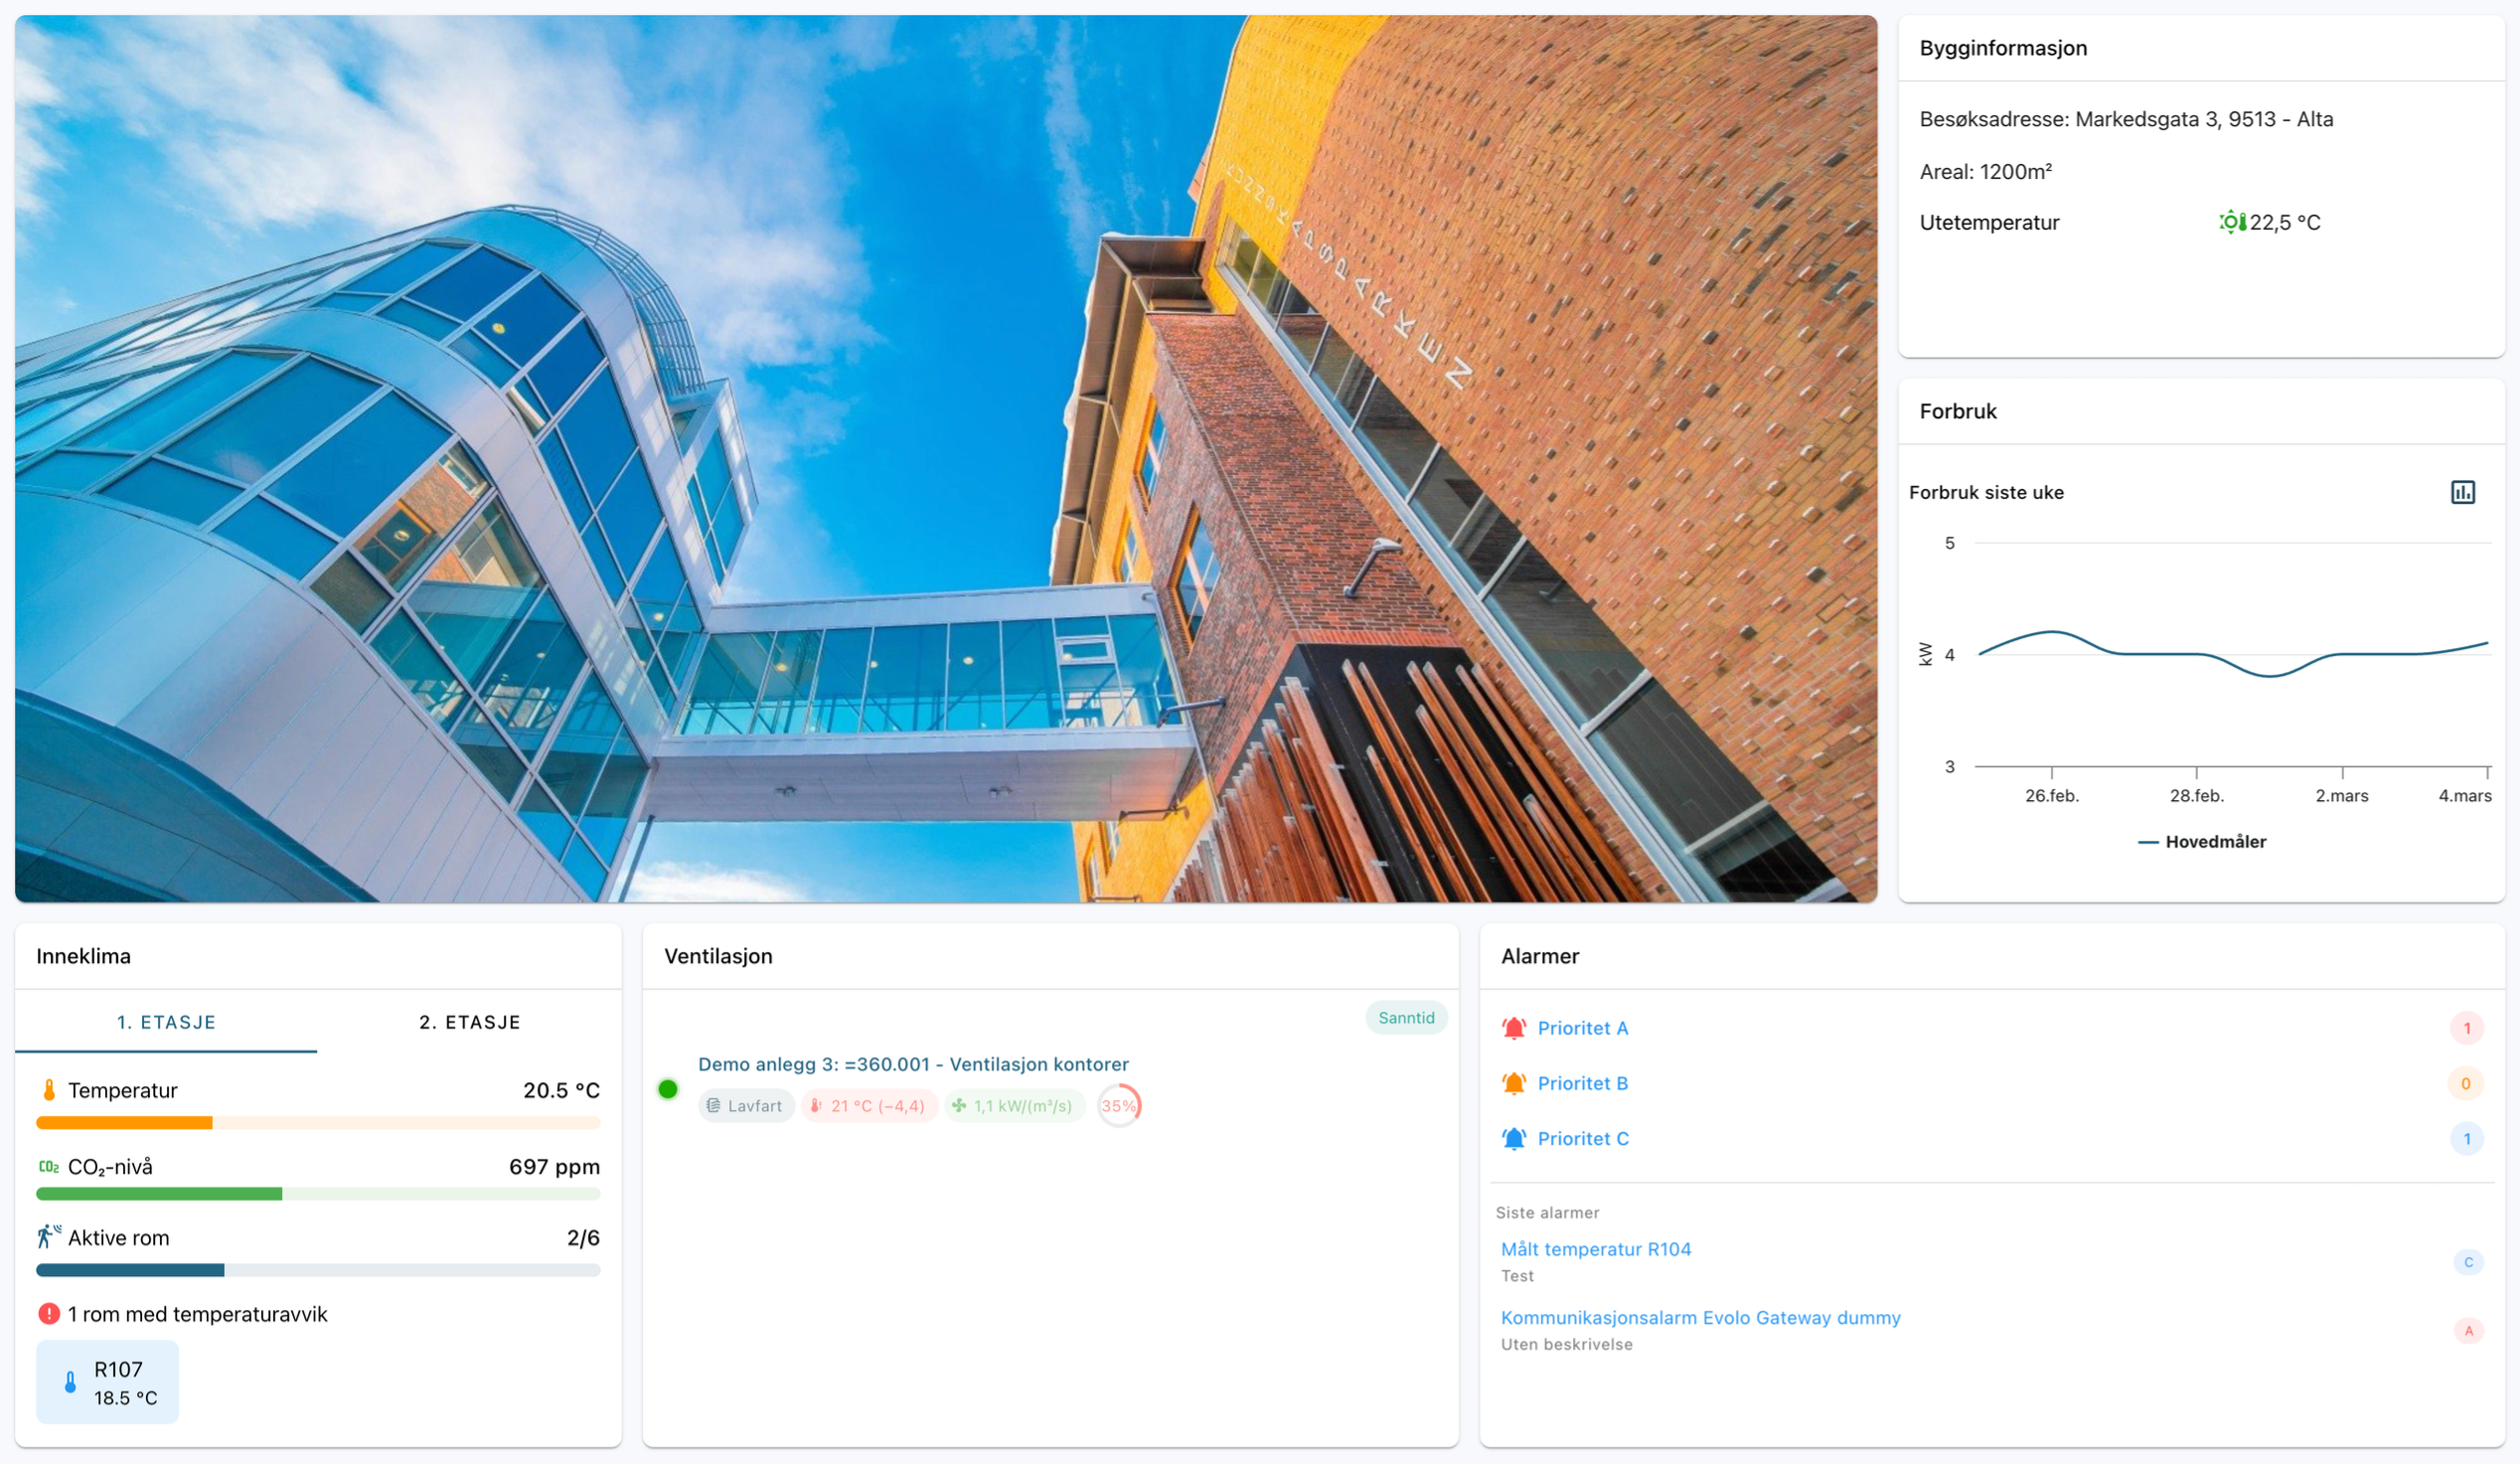Open the bar chart icon in Forbruk
Screen dimensions: 2520x1464
2462,492
